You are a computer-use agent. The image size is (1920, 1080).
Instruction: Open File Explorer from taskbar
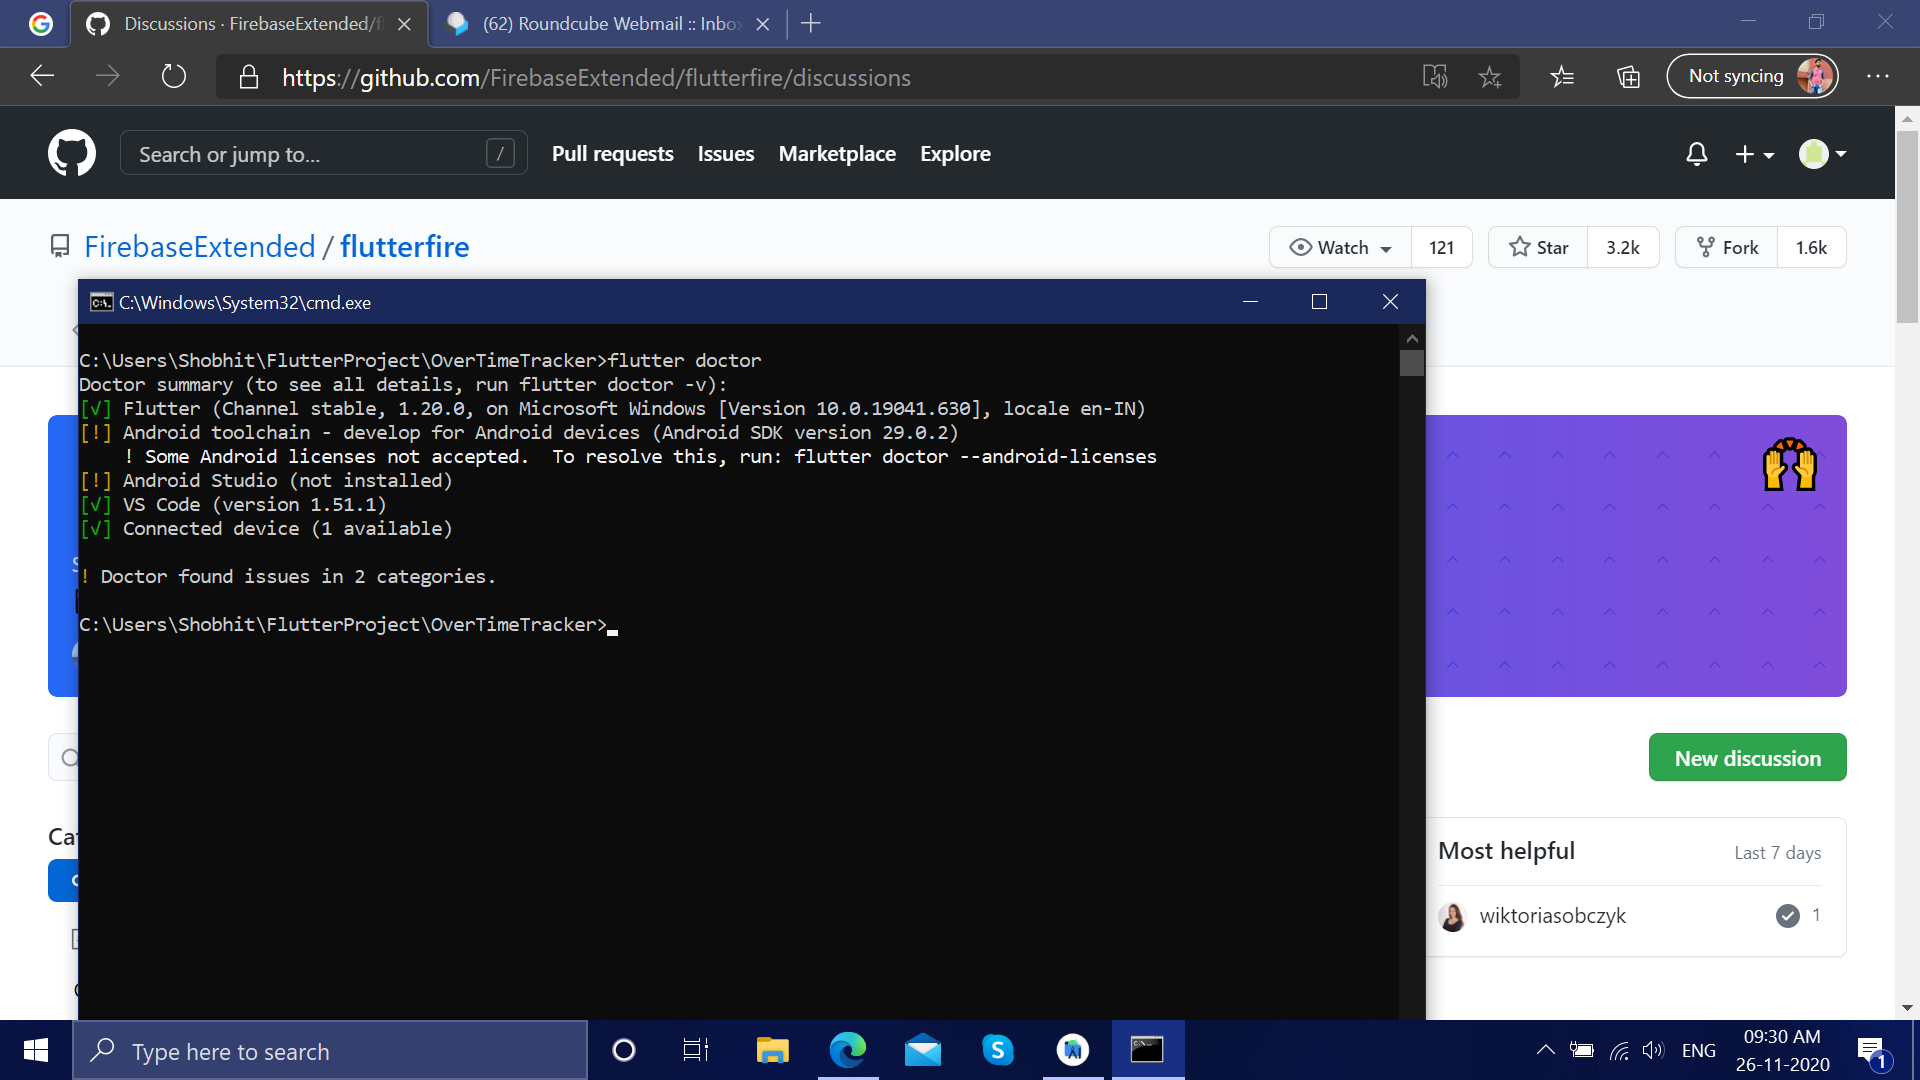click(772, 1050)
